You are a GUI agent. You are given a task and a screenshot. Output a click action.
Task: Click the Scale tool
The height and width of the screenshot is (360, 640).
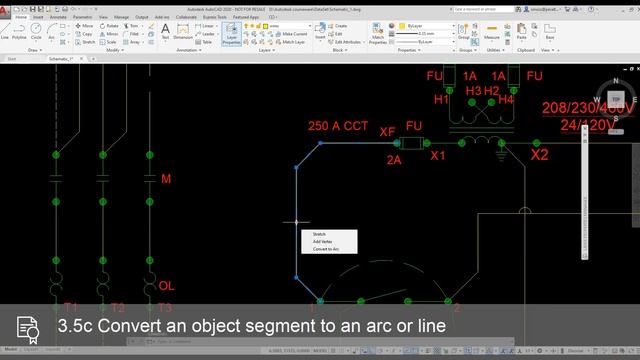108,42
